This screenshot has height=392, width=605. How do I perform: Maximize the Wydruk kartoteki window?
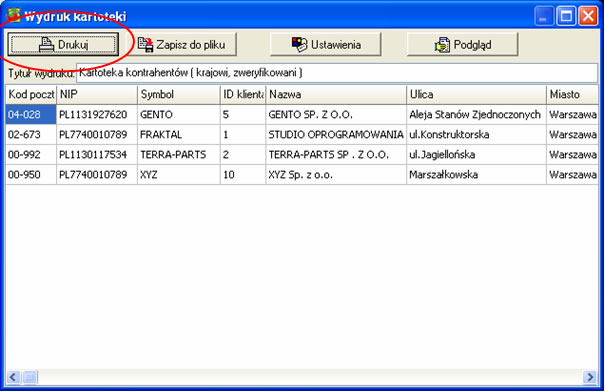pyautogui.click(x=566, y=17)
